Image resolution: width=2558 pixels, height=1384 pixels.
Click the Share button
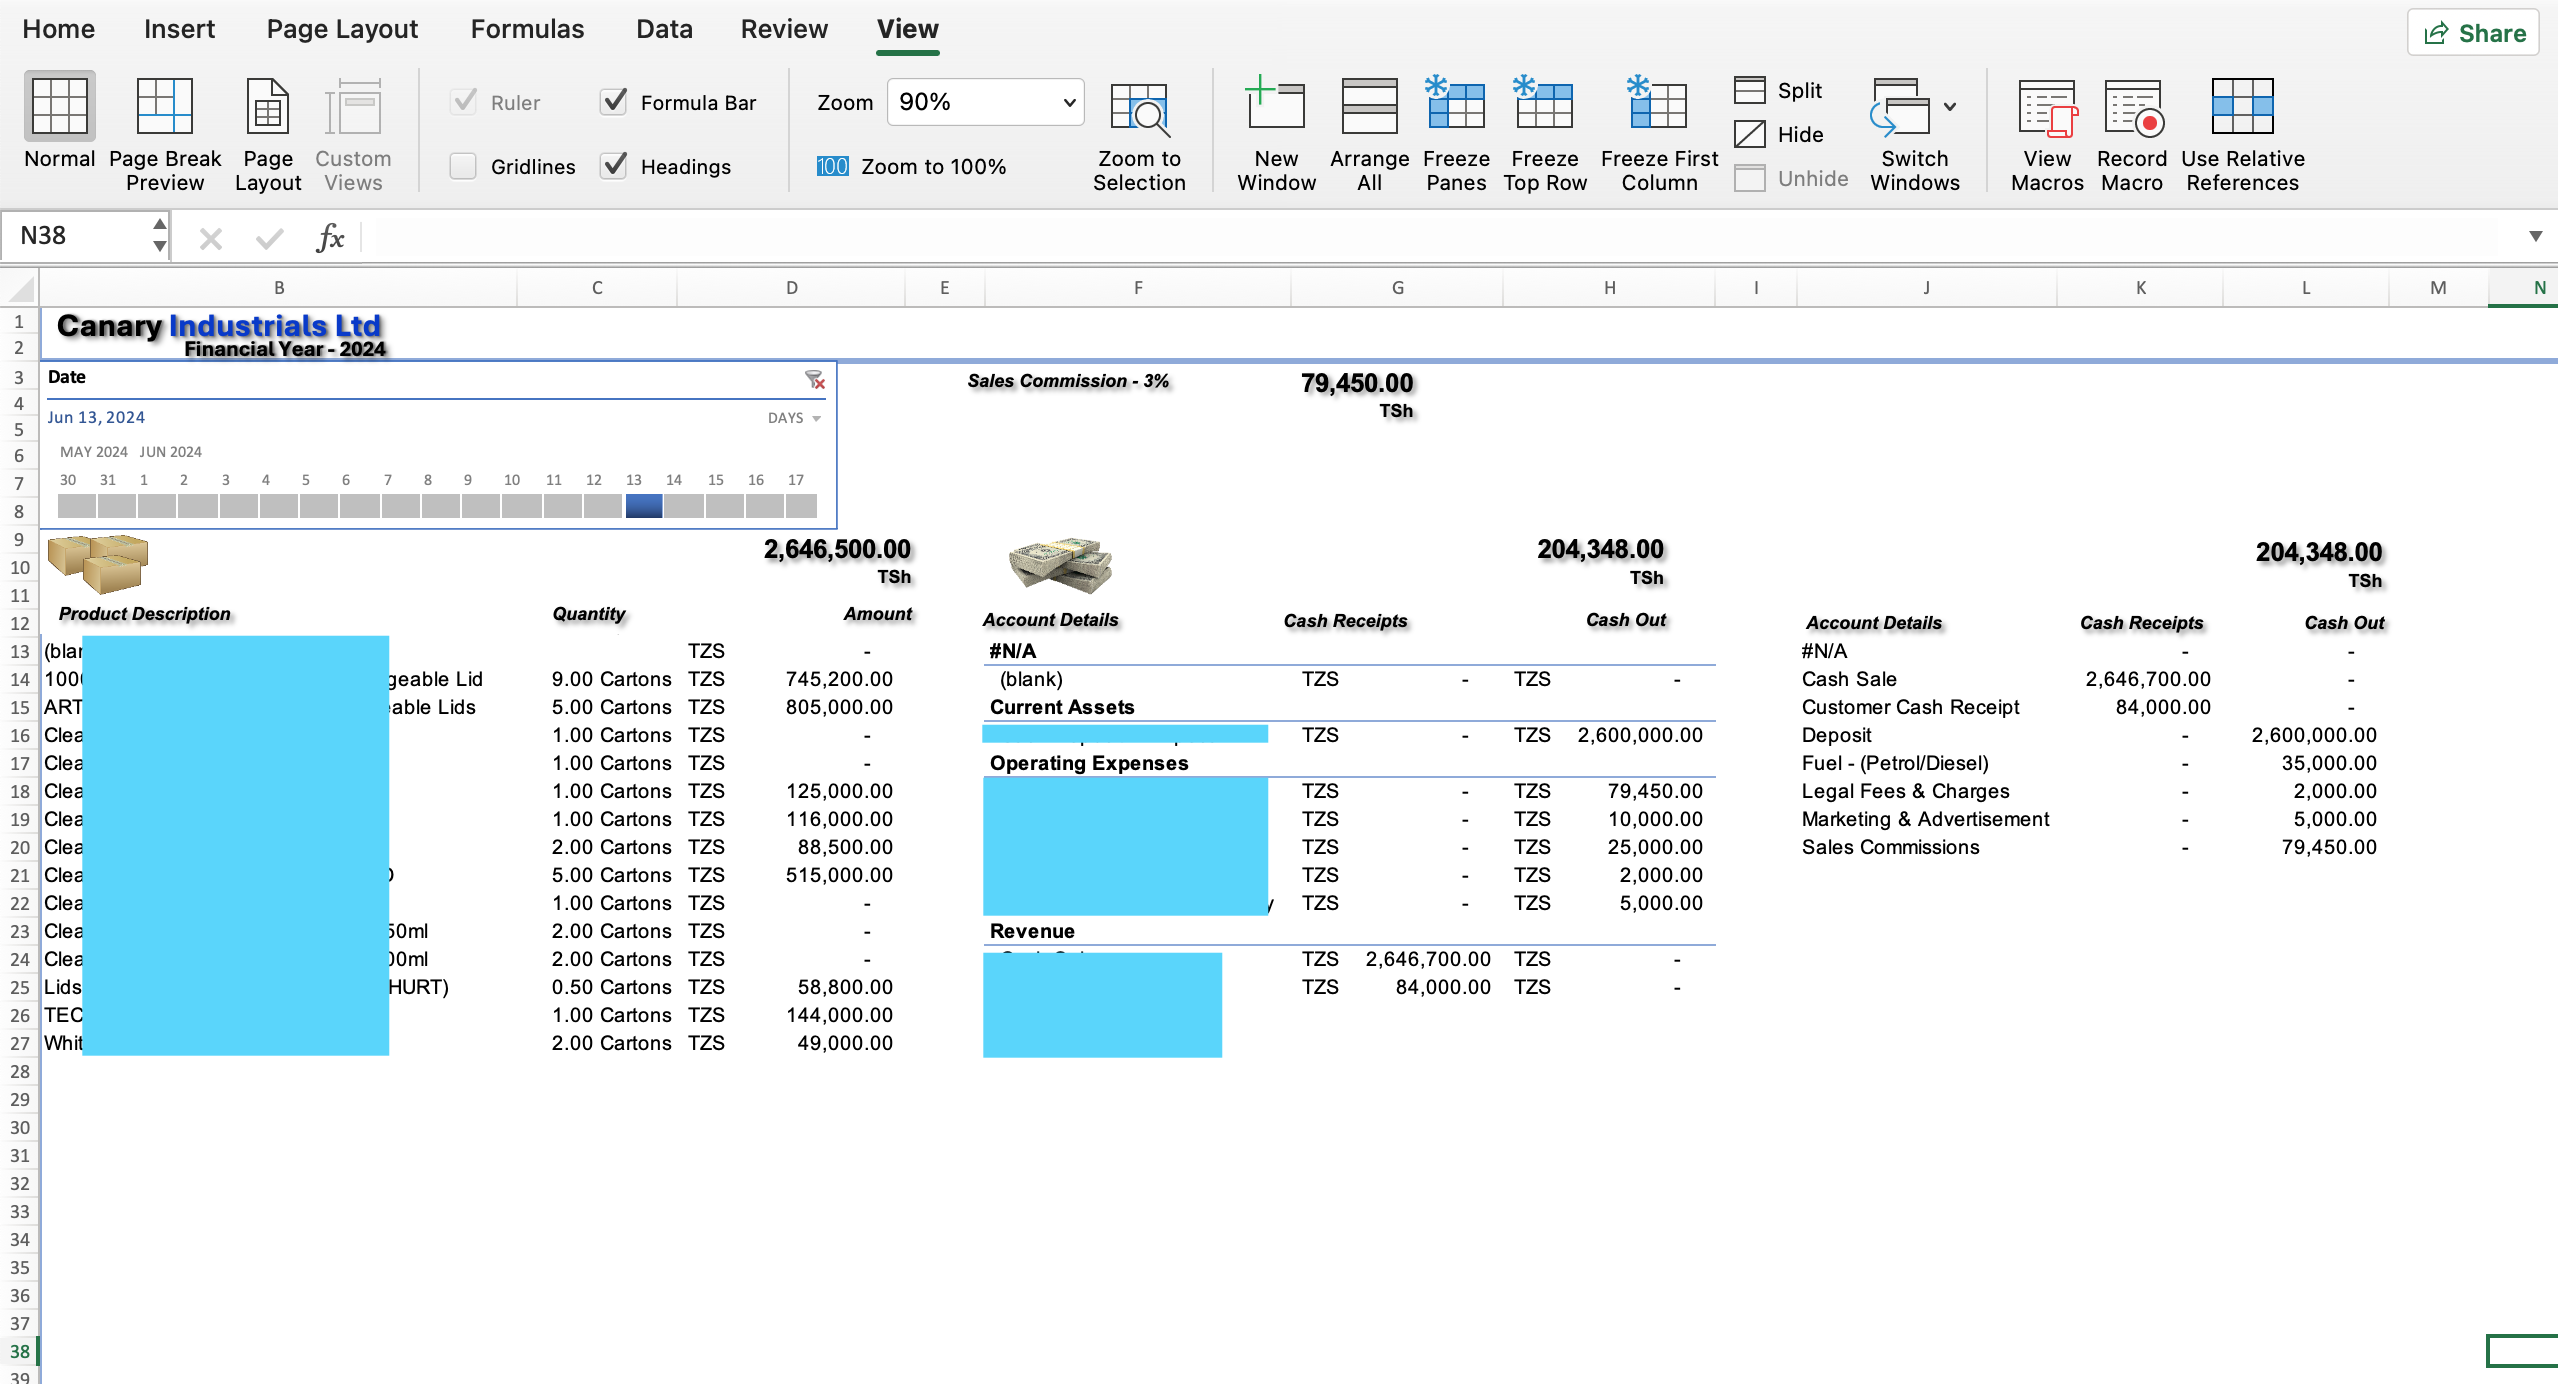click(2471, 32)
